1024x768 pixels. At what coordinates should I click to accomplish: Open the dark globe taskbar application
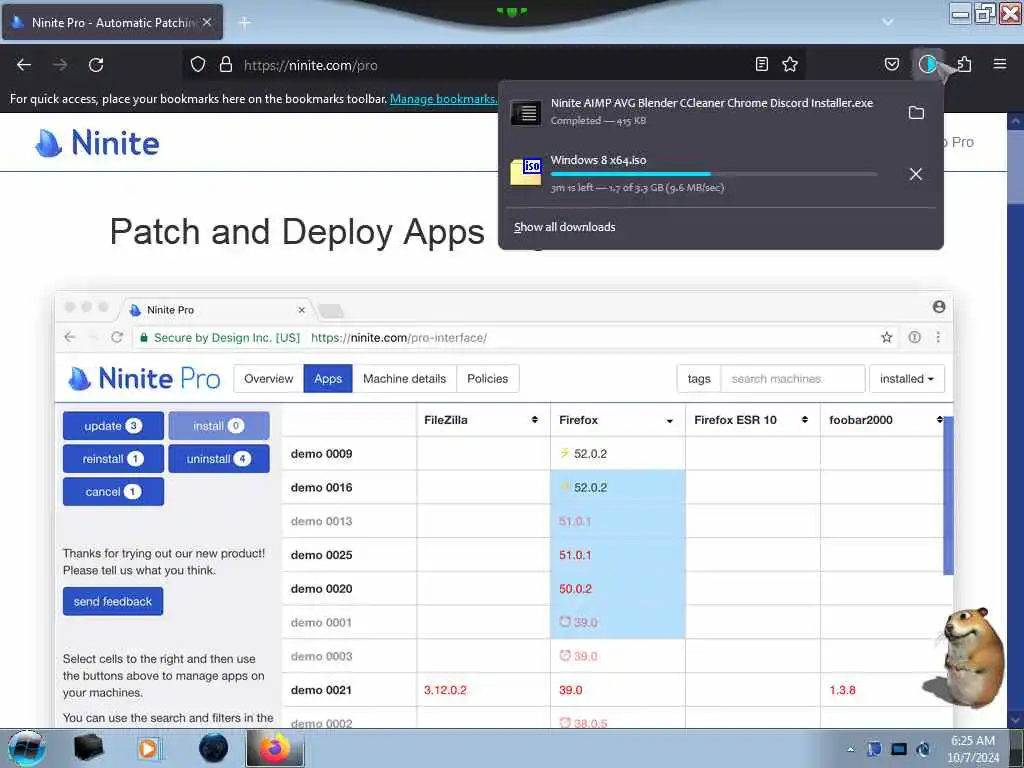tap(214, 748)
